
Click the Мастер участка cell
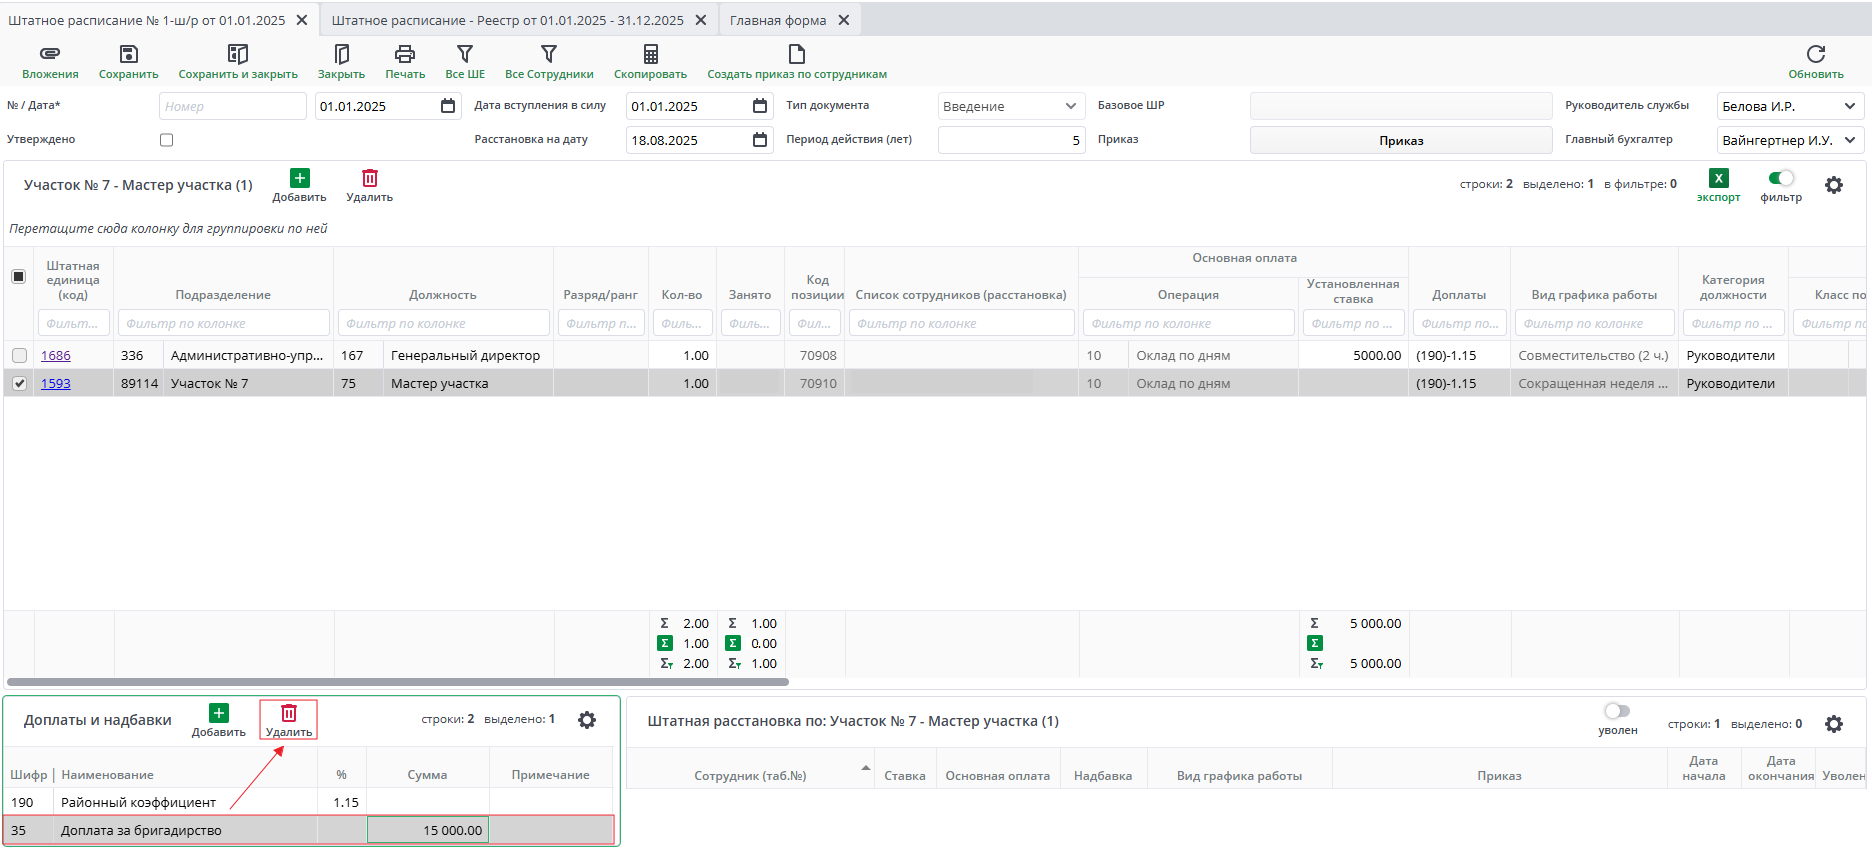click(467, 383)
